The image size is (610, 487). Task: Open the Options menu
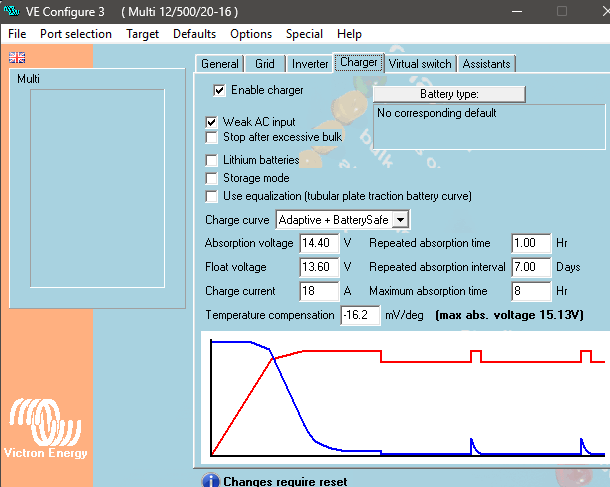251,34
